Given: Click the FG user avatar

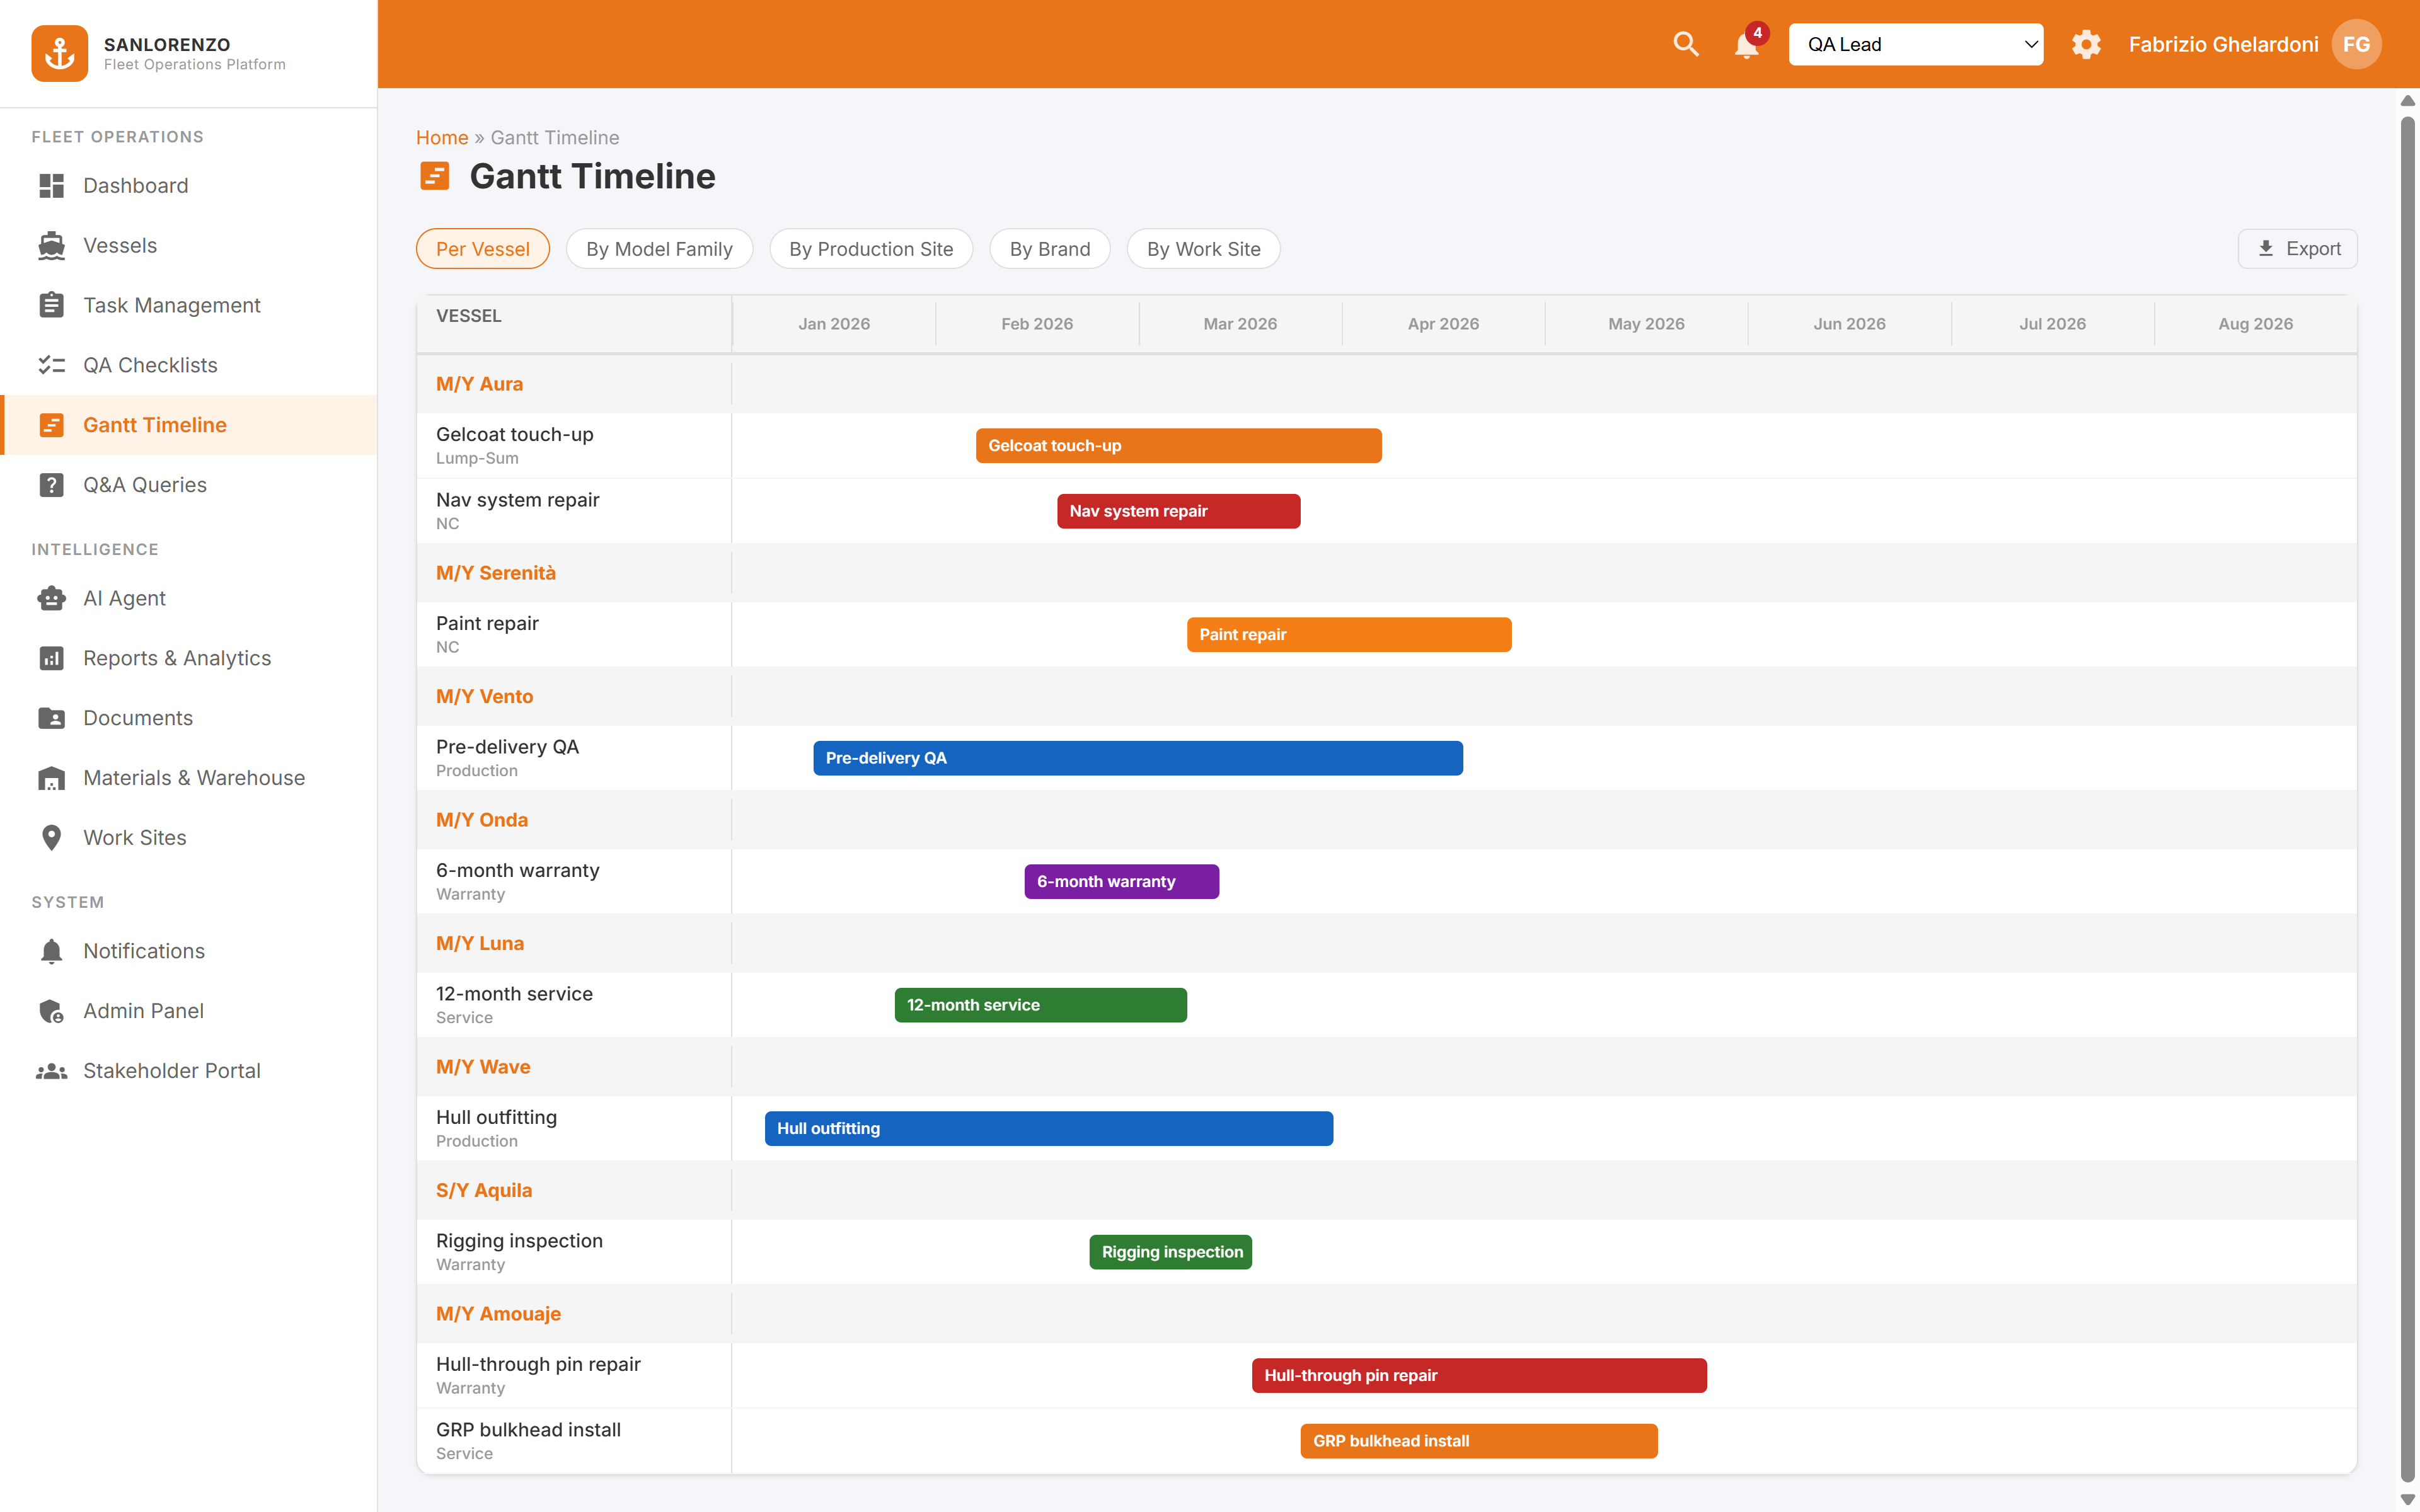Looking at the screenshot, I should pos(2356,44).
